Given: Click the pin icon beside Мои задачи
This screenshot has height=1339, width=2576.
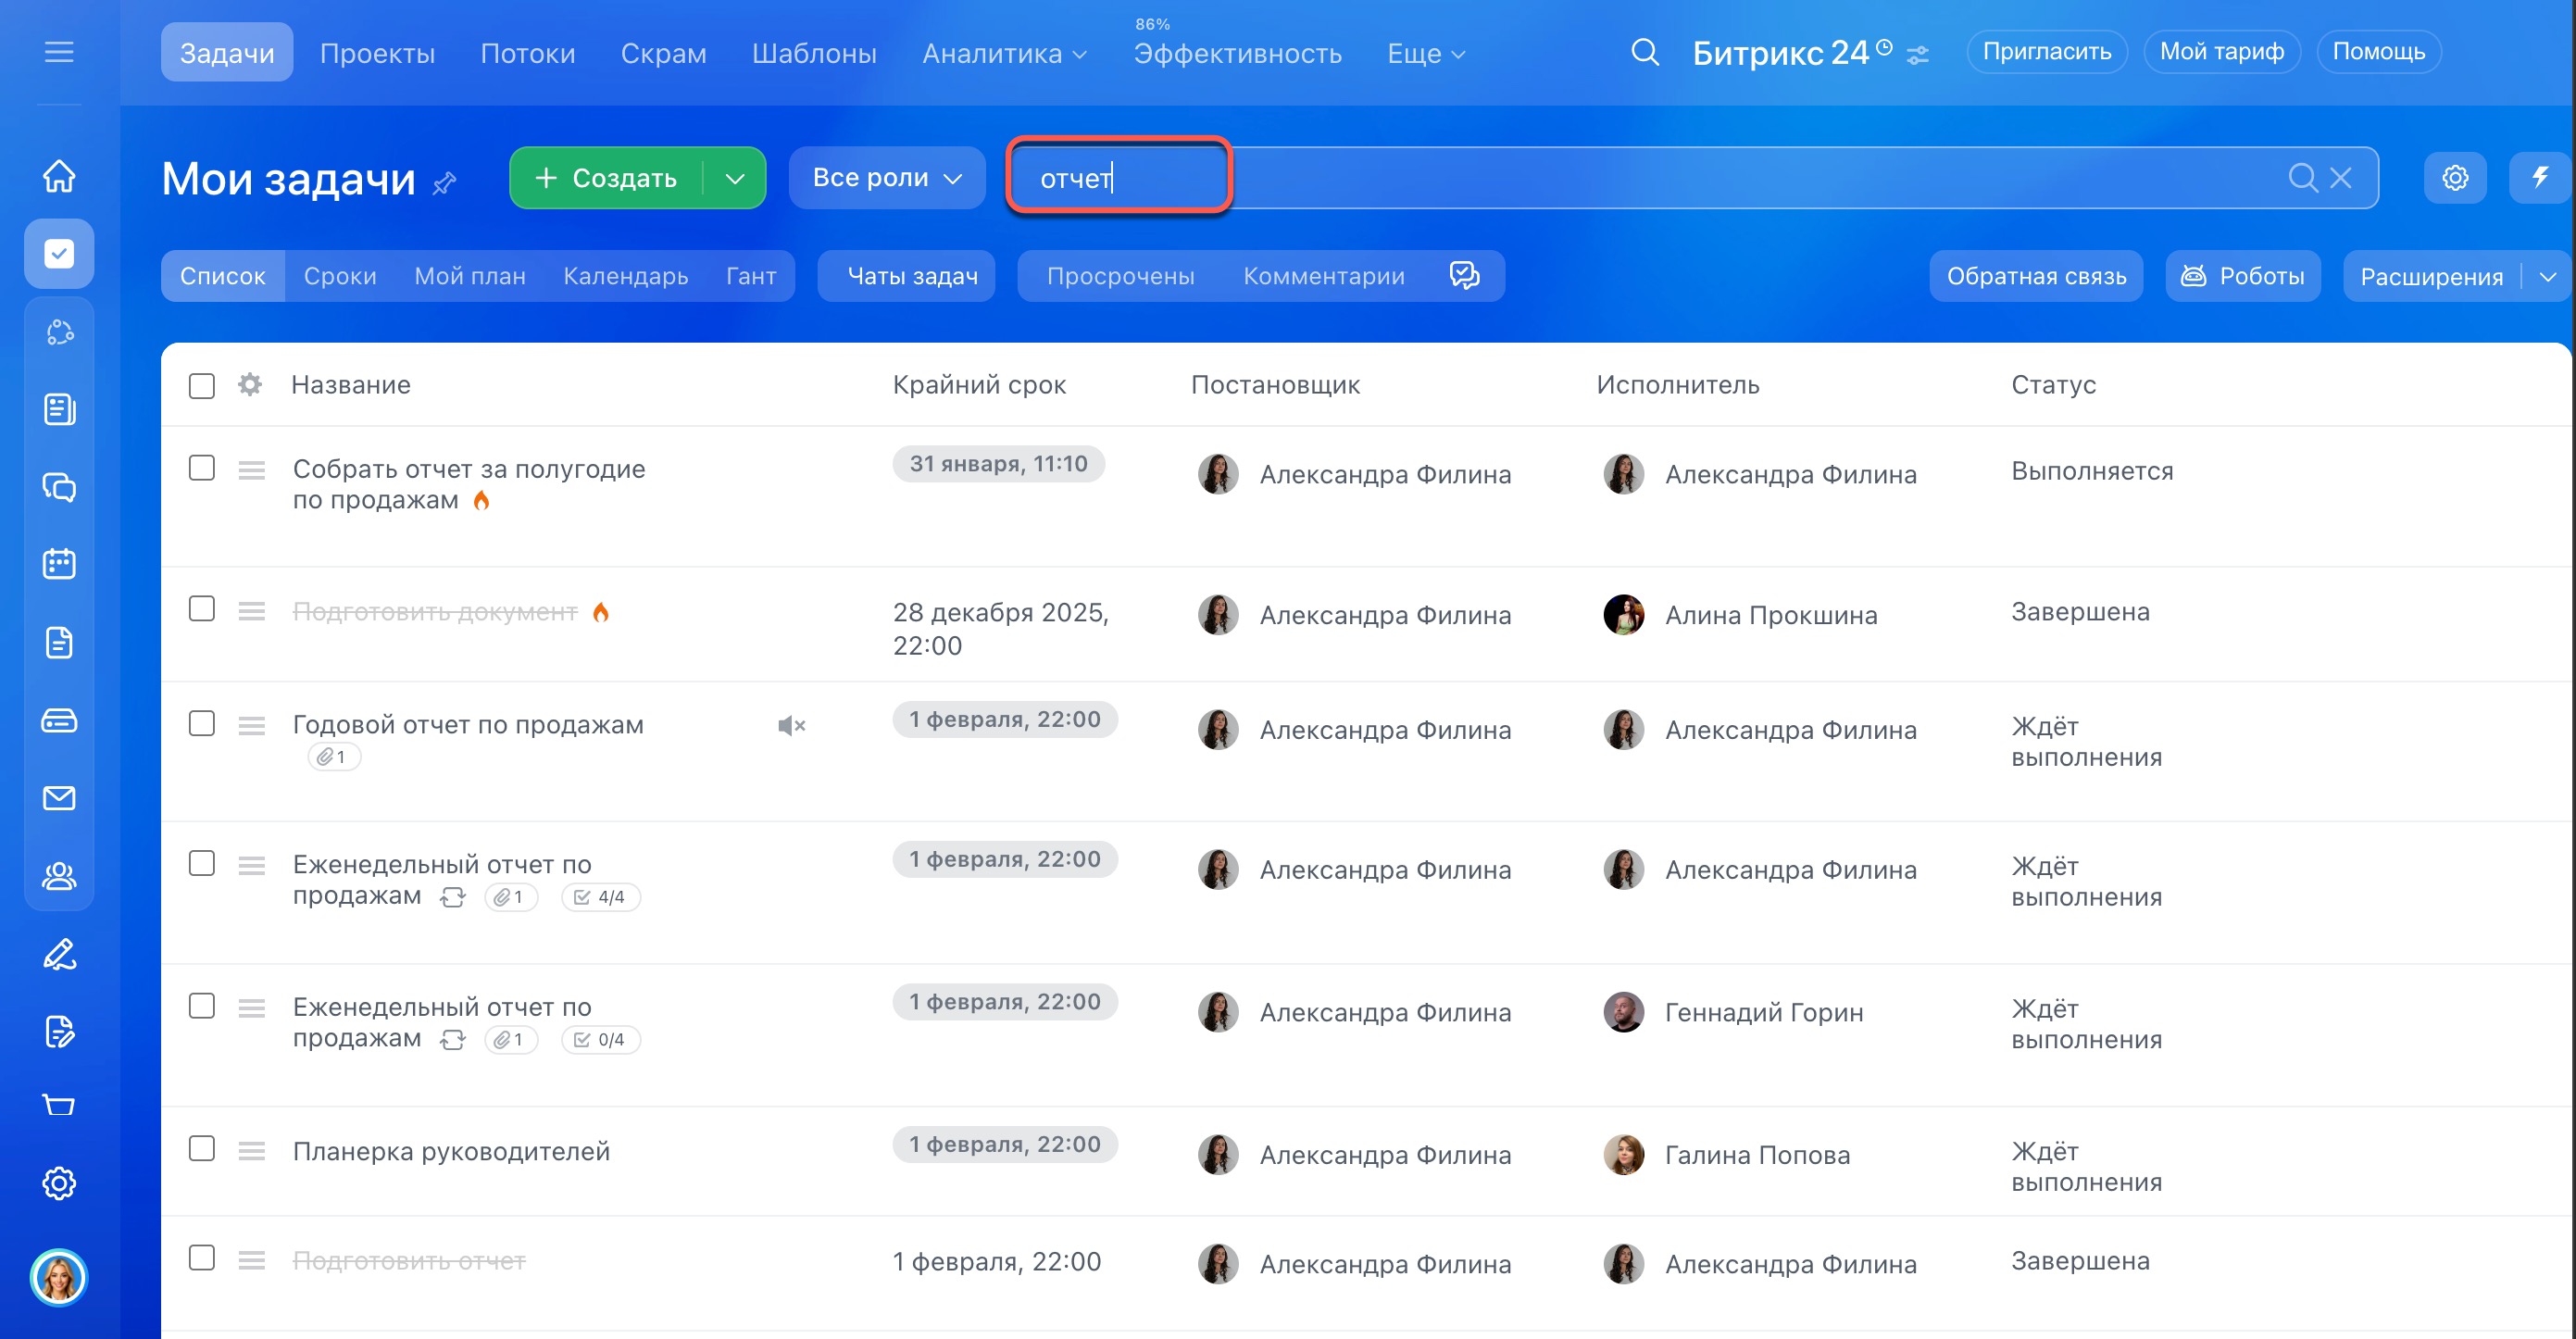Looking at the screenshot, I should (444, 183).
